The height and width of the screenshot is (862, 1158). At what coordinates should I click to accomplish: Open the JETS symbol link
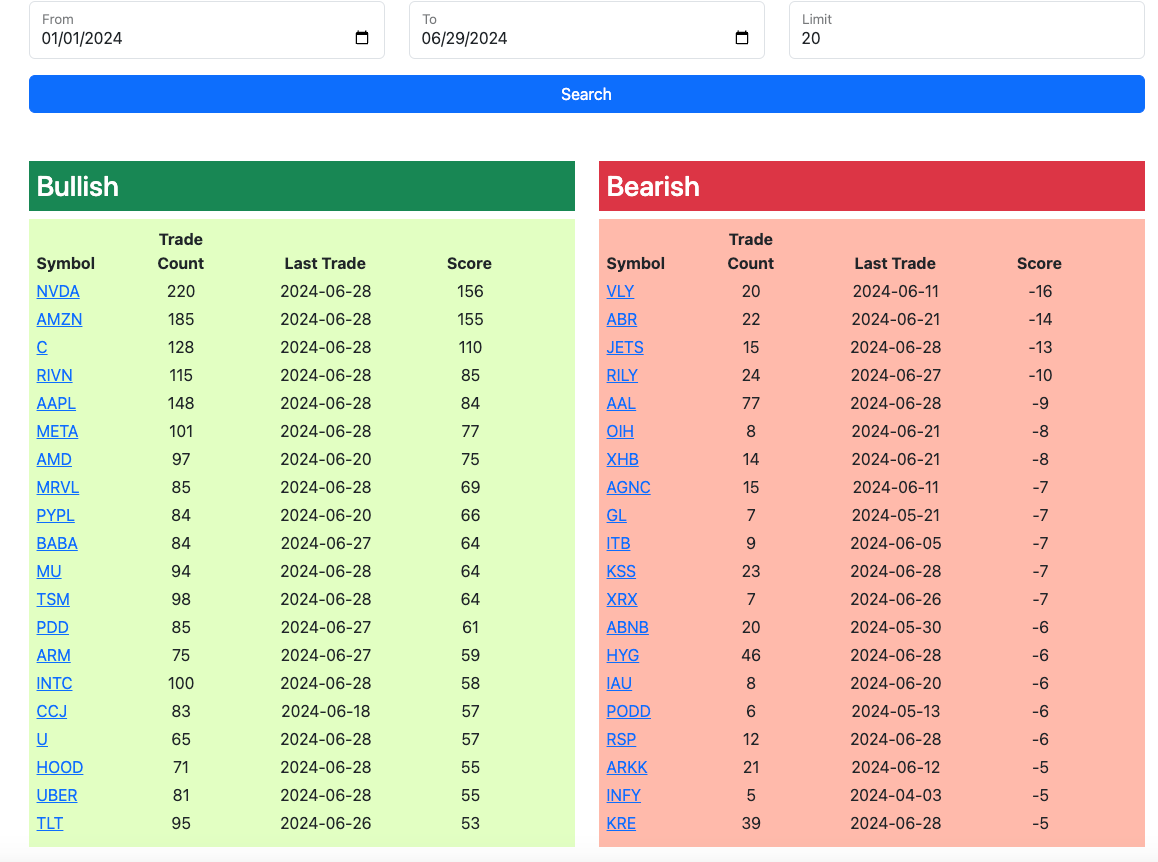pos(625,347)
